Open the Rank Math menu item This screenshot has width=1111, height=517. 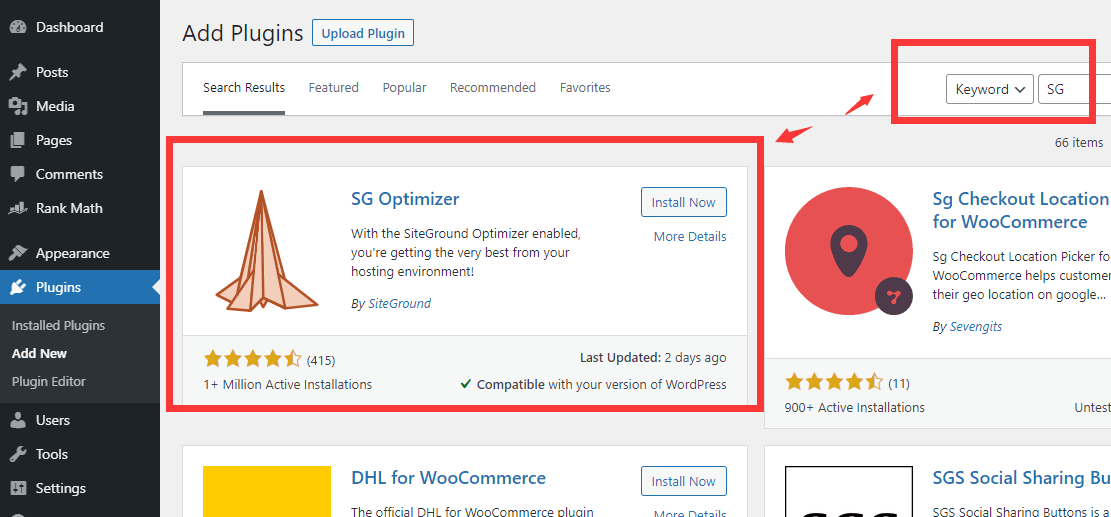[x=80, y=208]
